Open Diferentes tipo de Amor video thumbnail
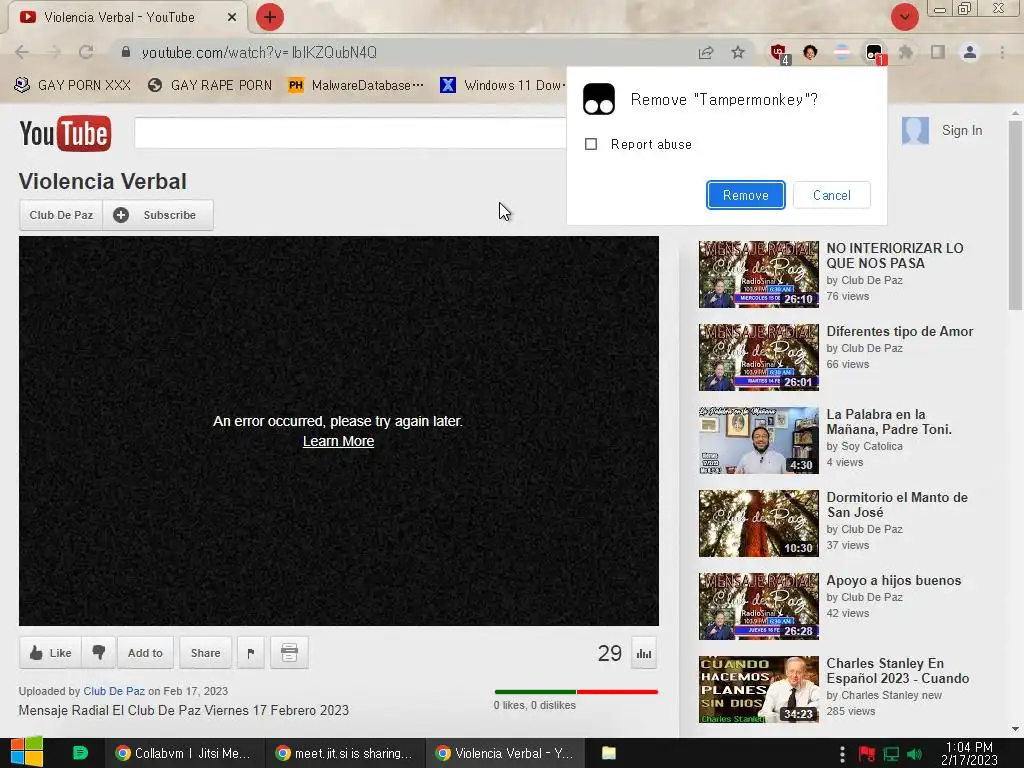This screenshot has width=1024, height=768. pyautogui.click(x=758, y=357)
